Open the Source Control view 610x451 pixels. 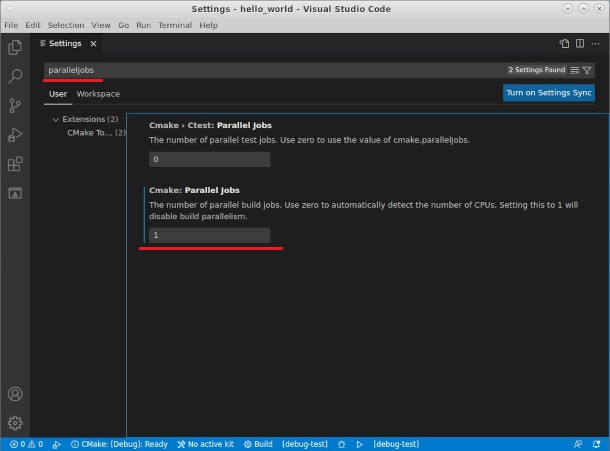point(15,105)
